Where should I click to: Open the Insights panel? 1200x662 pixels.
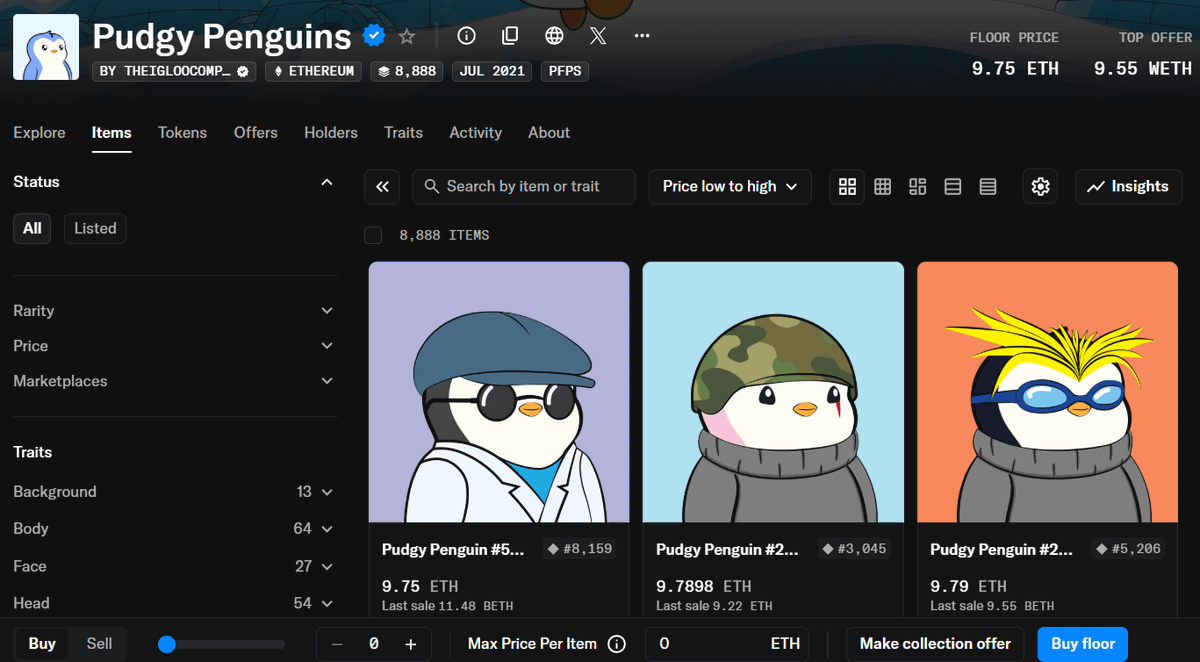[x=1128, y=186]
